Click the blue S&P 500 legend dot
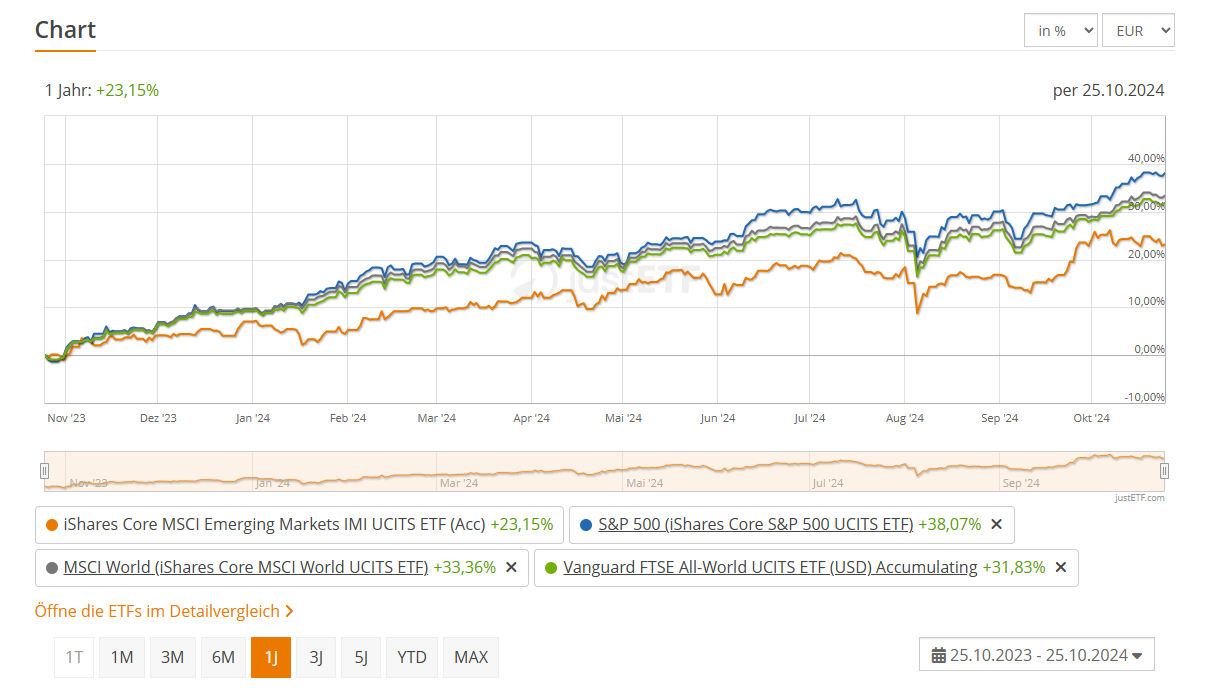Image resolution: width=1224 pixels, height=688 pixels. pos(586,524)
